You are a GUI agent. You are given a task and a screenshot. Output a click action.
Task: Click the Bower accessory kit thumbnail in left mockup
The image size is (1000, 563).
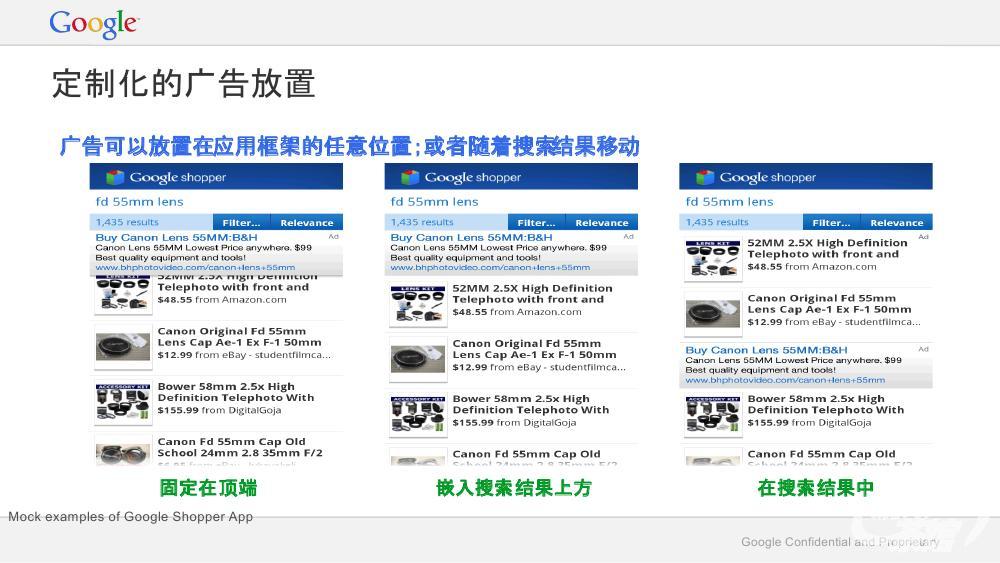click(122, 402)
